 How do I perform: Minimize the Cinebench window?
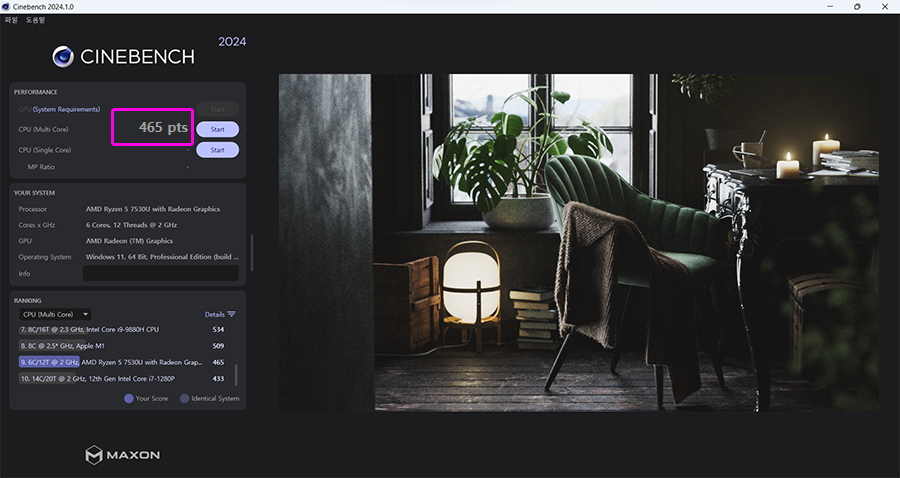tap(830, 7)
